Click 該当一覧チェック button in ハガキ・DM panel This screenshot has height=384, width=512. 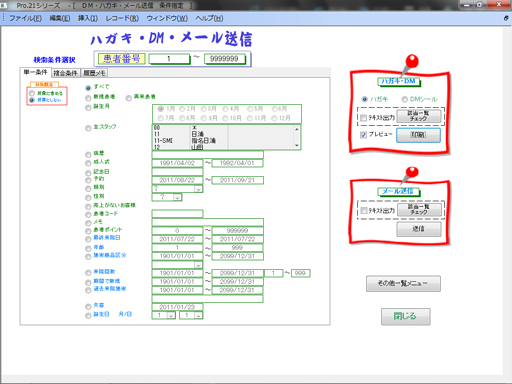coord(419,116)
